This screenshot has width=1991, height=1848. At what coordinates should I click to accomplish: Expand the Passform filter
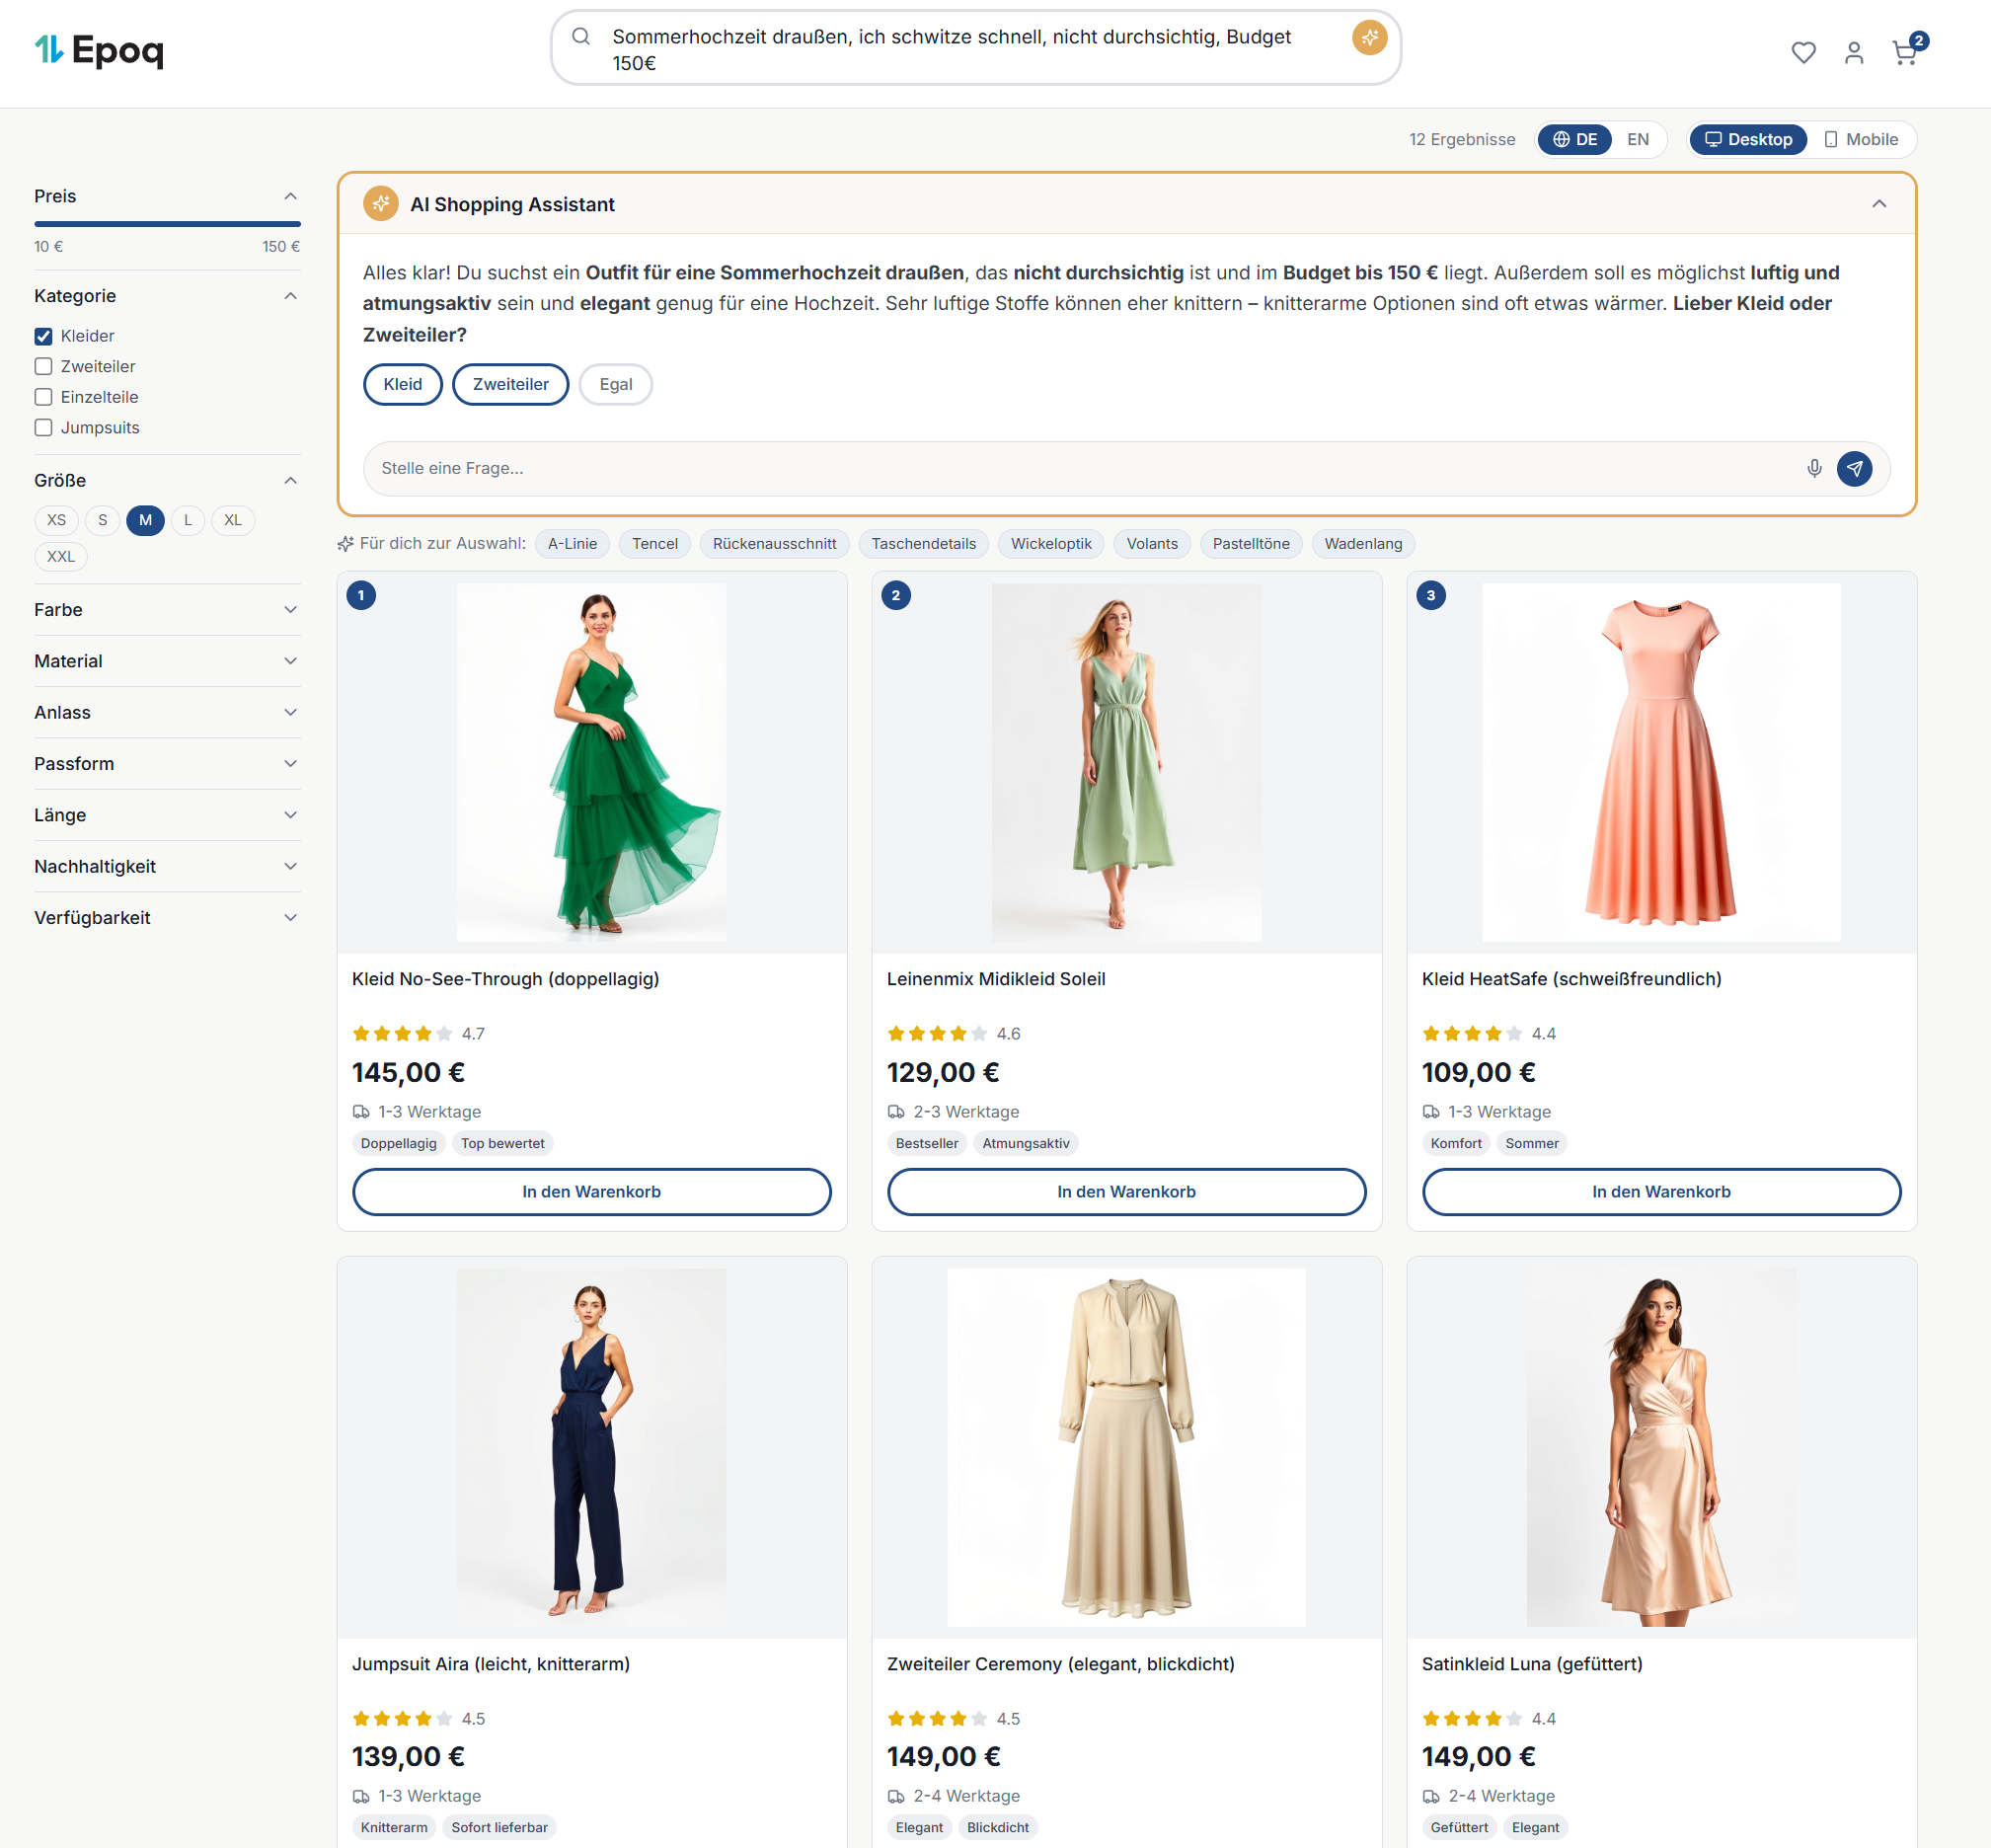tap(167, 764)
